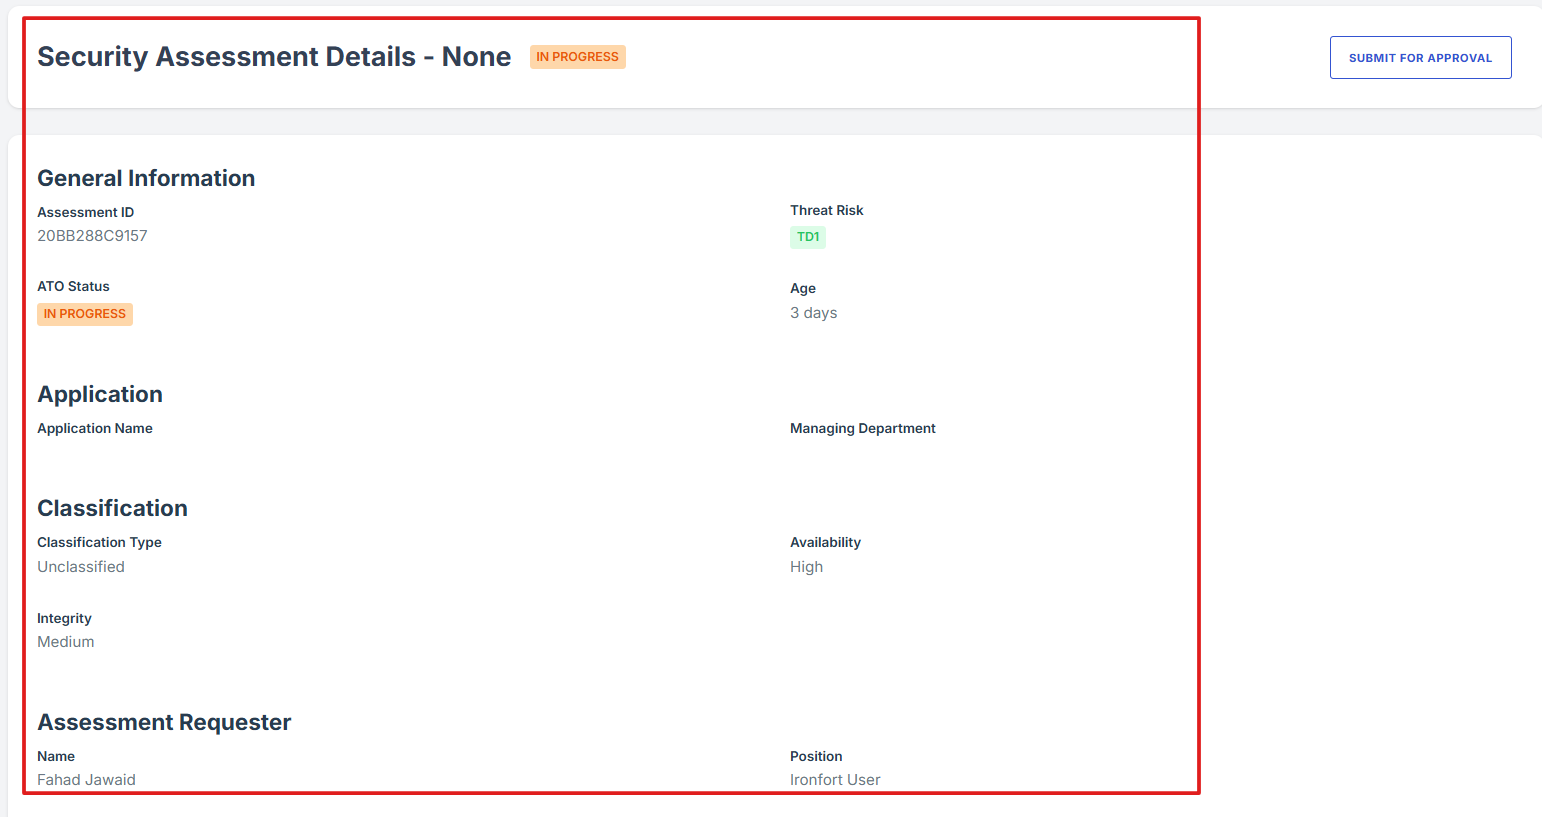Click the In Progress badge beside the page title
This screenshot has height=817, width=1542.
(577, 57)
